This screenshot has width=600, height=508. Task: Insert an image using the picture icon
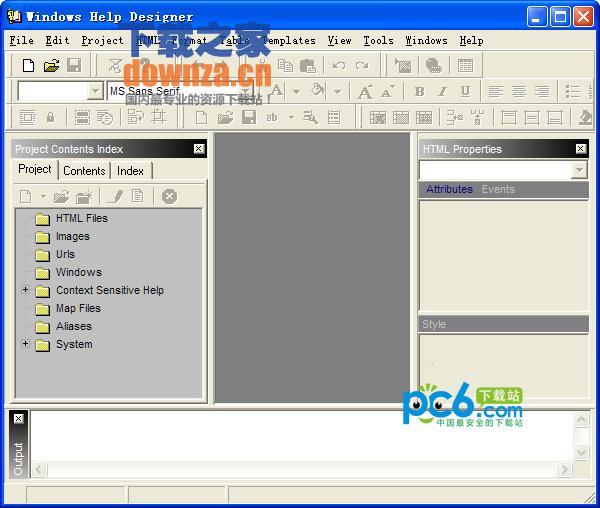(x=403, y=65)
